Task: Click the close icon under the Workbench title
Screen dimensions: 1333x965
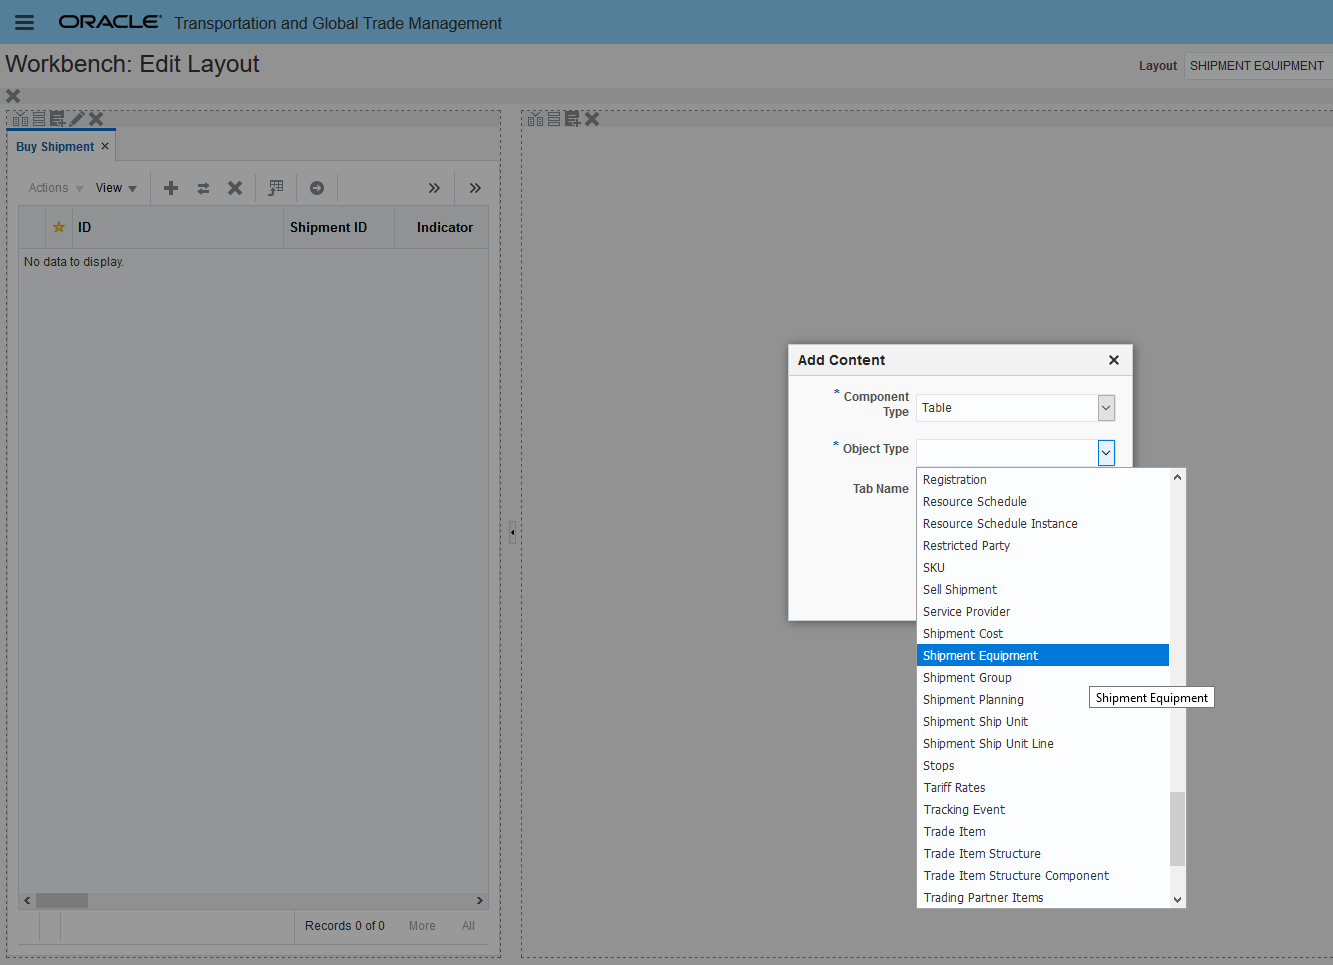Action: 13,96
